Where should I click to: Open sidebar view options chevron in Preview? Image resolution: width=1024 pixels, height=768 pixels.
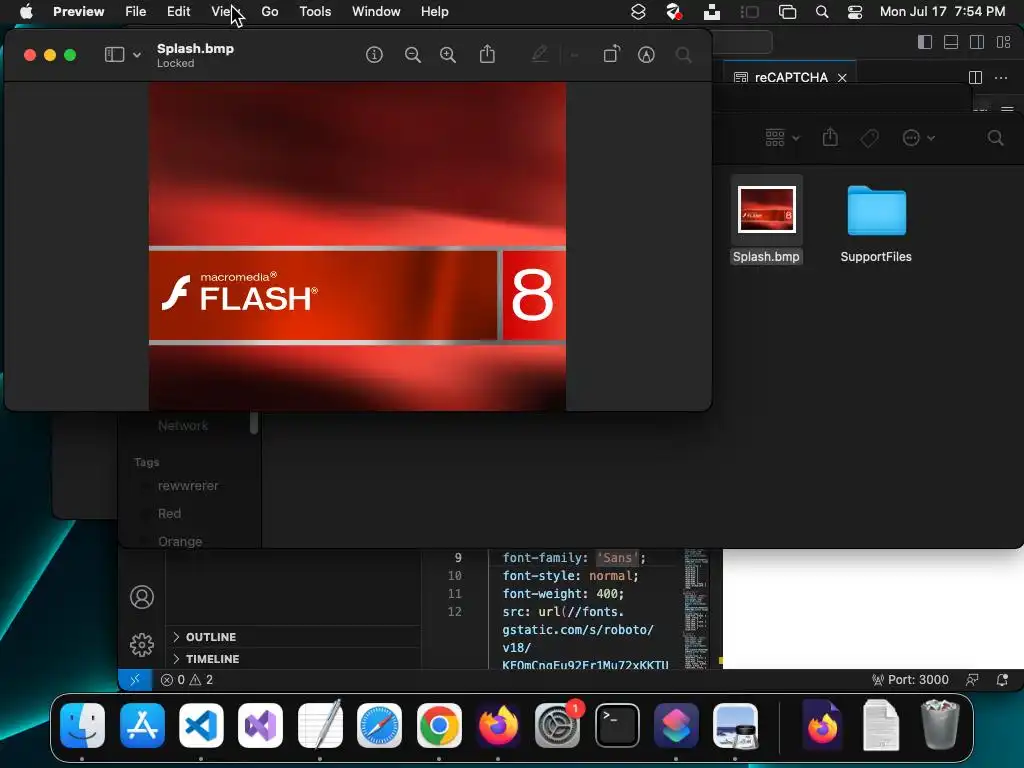[x=137, y=55]
